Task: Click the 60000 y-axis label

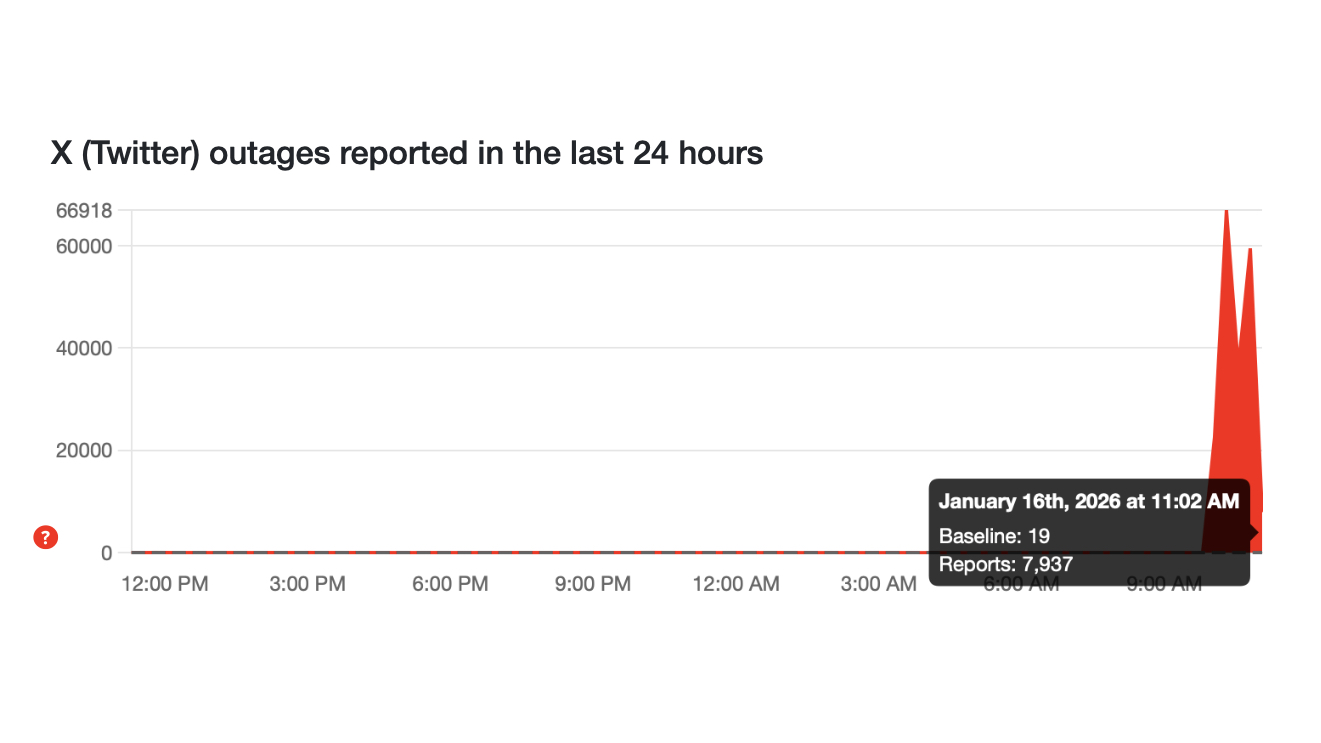Action: 83,246
